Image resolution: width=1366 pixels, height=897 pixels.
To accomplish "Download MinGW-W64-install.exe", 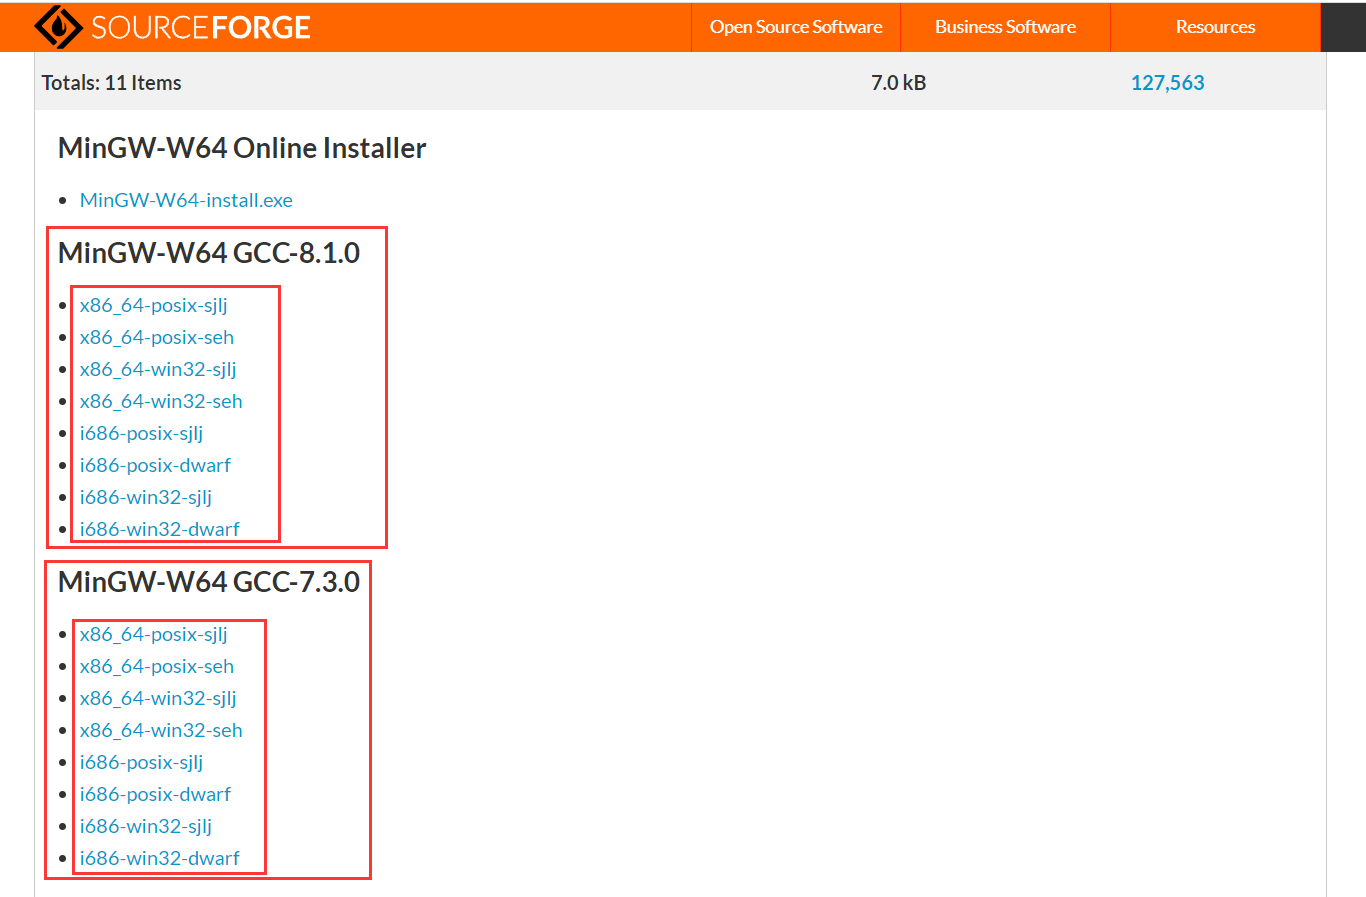I will pyautogui.click(x=186, y=200).
